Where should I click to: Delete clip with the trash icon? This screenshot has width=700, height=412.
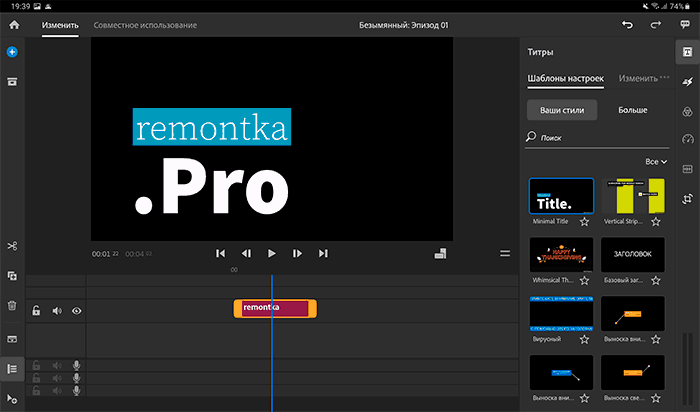tap(12, 306)
